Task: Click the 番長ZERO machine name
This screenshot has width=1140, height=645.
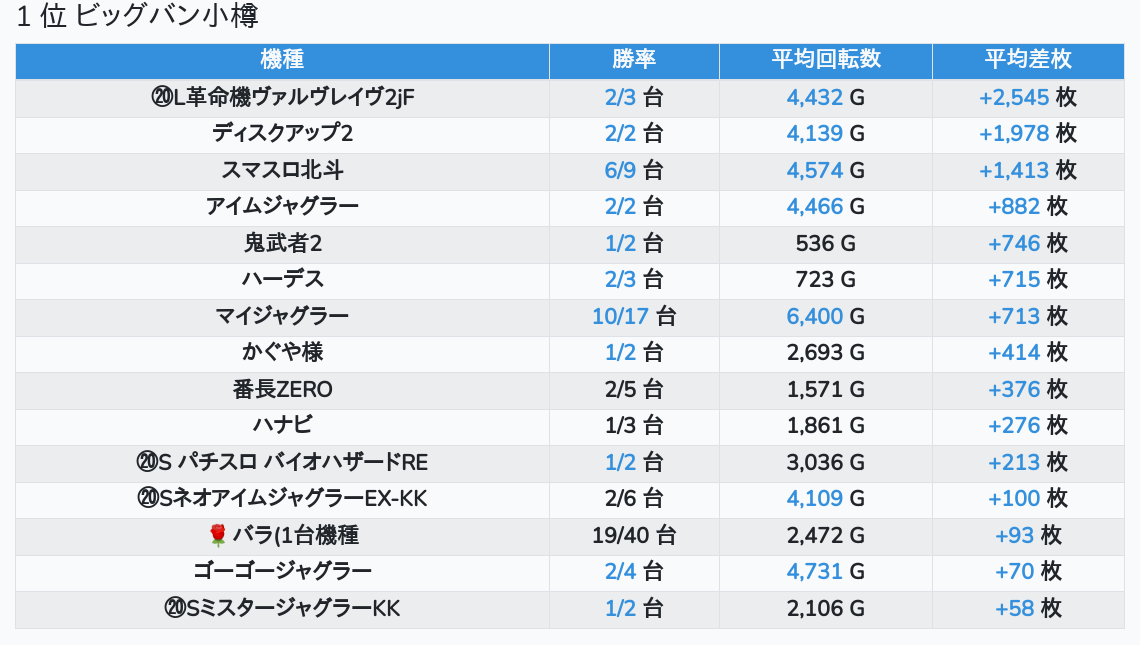Action: 282,390
